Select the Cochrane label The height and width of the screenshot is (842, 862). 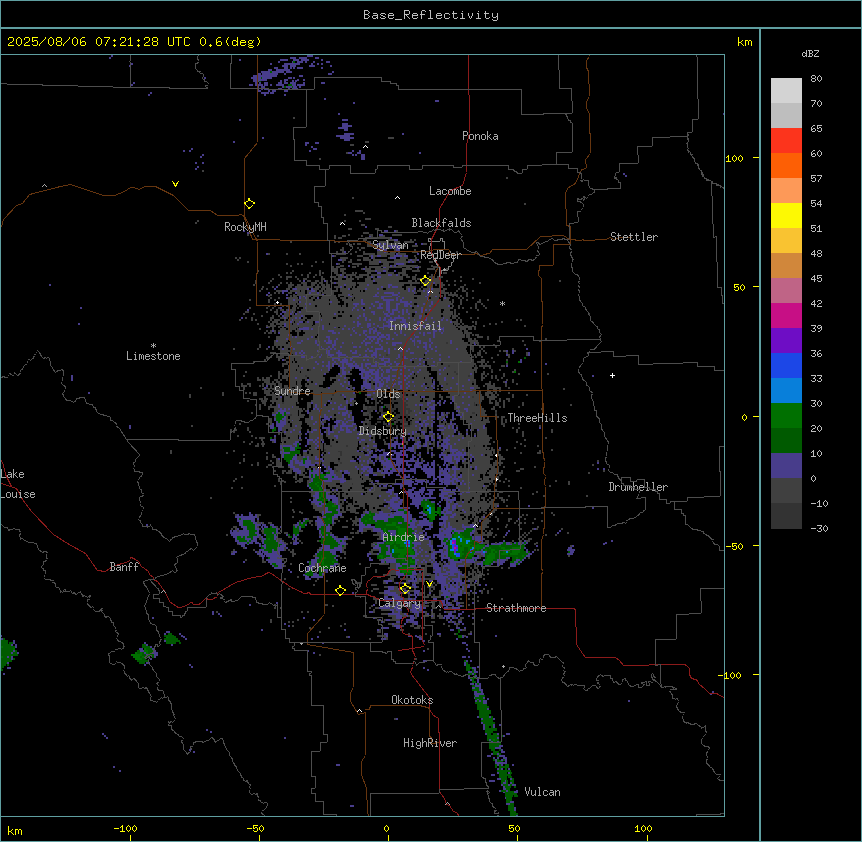coord(322,568)
